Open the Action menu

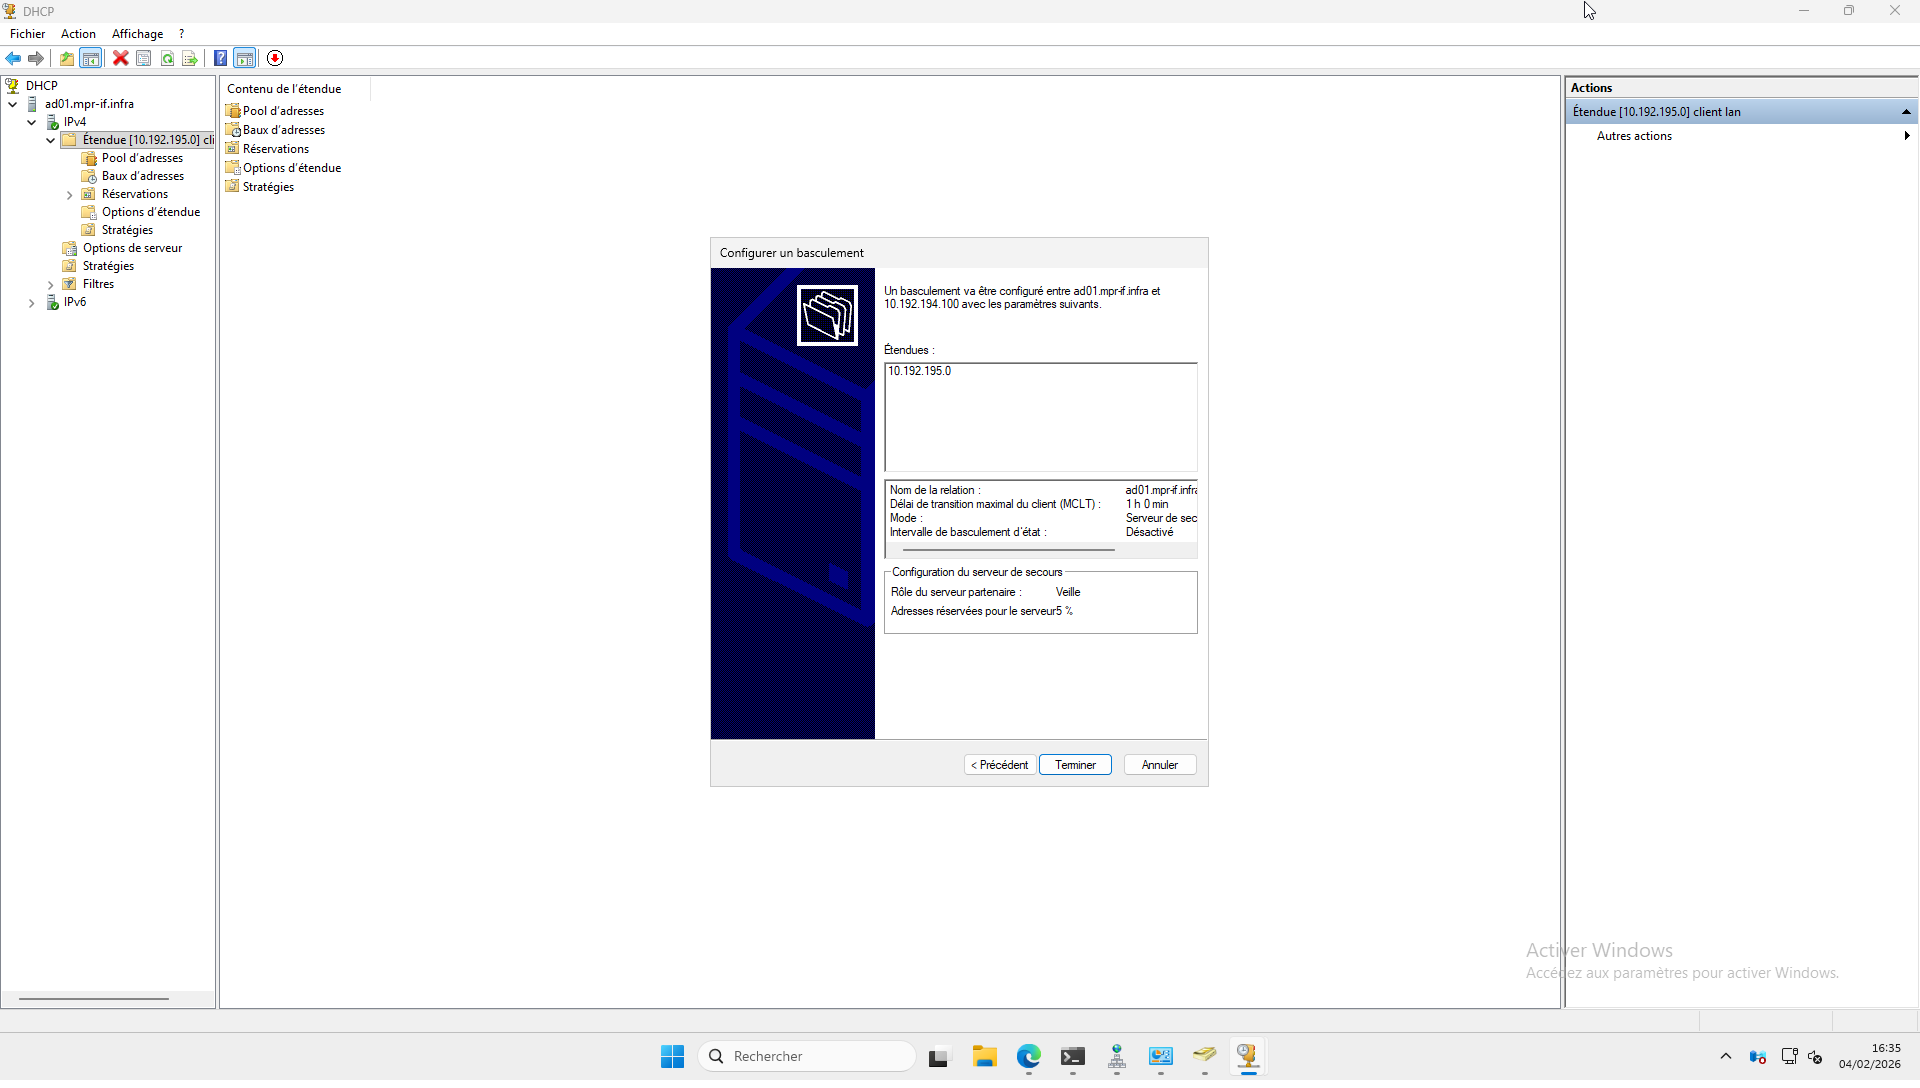78,34
